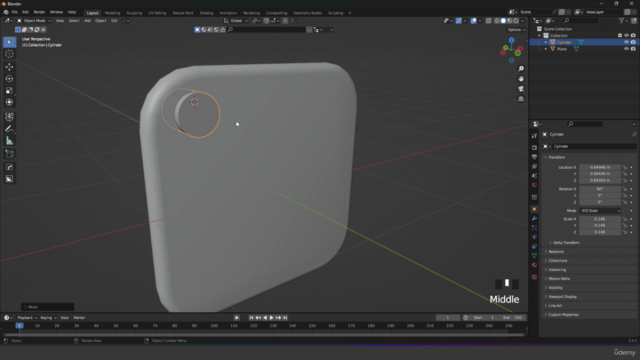Expand the Viewport Display panel
Viewport: 640px width, 360px height.
pyautogui.click(x=562, y=297)
